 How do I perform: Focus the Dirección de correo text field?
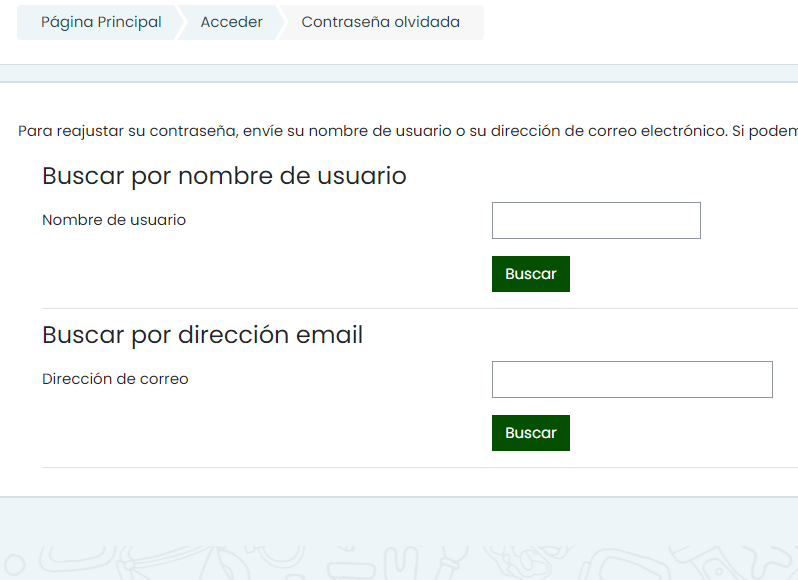coord(632,380)
